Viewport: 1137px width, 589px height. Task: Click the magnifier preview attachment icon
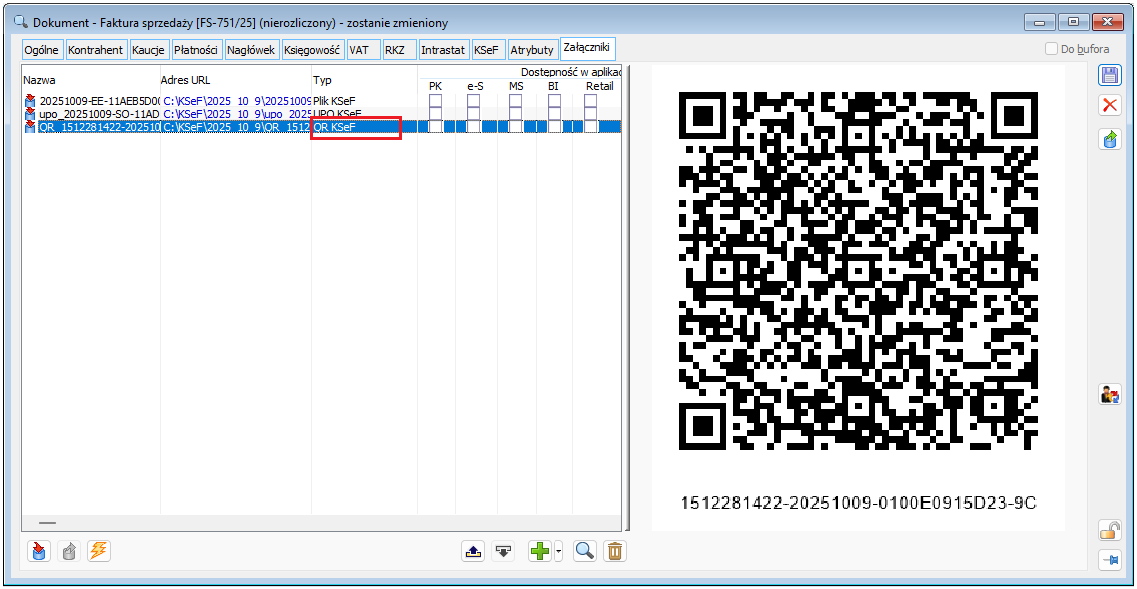584,551
